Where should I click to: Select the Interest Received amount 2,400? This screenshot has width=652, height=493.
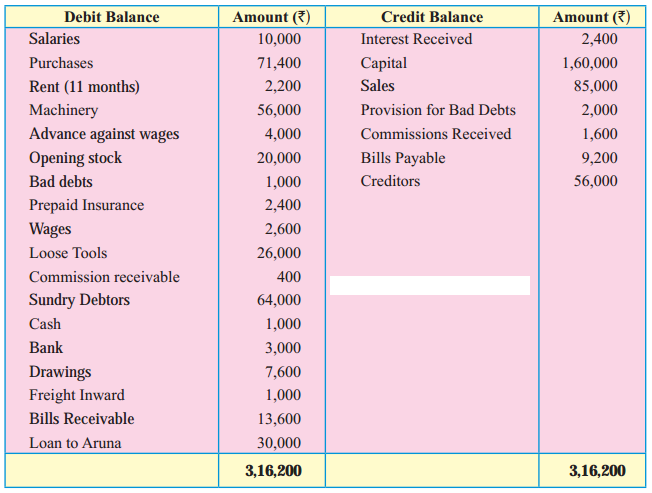[x=599, y=39]
